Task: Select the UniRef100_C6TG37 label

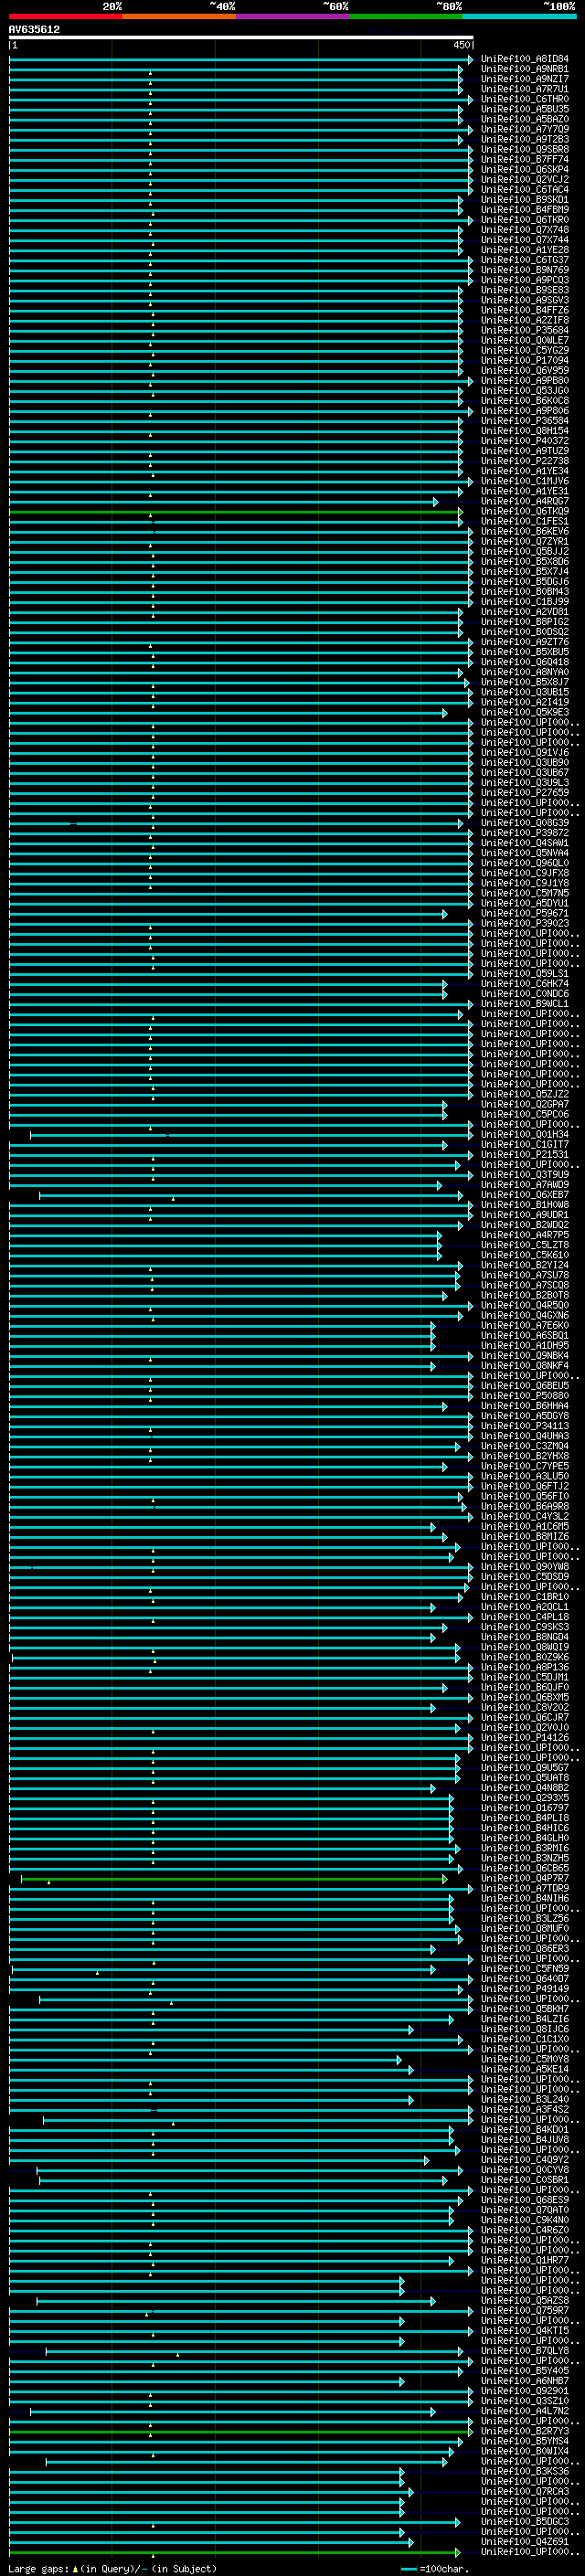Action: tap(525, 260)
